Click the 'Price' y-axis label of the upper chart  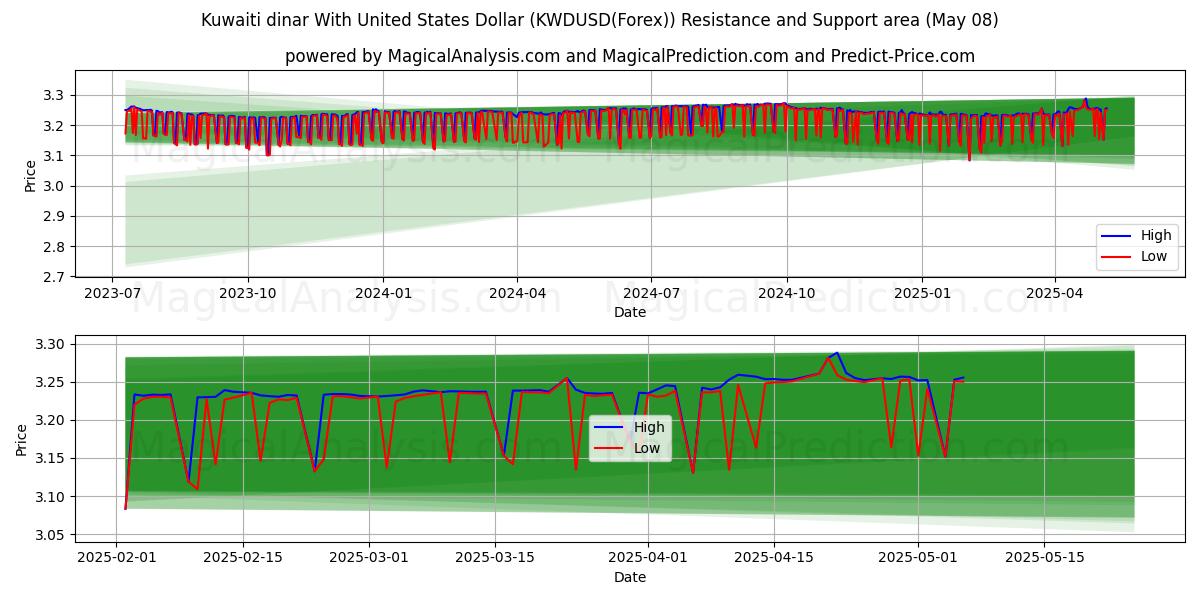tap(31, 175)
